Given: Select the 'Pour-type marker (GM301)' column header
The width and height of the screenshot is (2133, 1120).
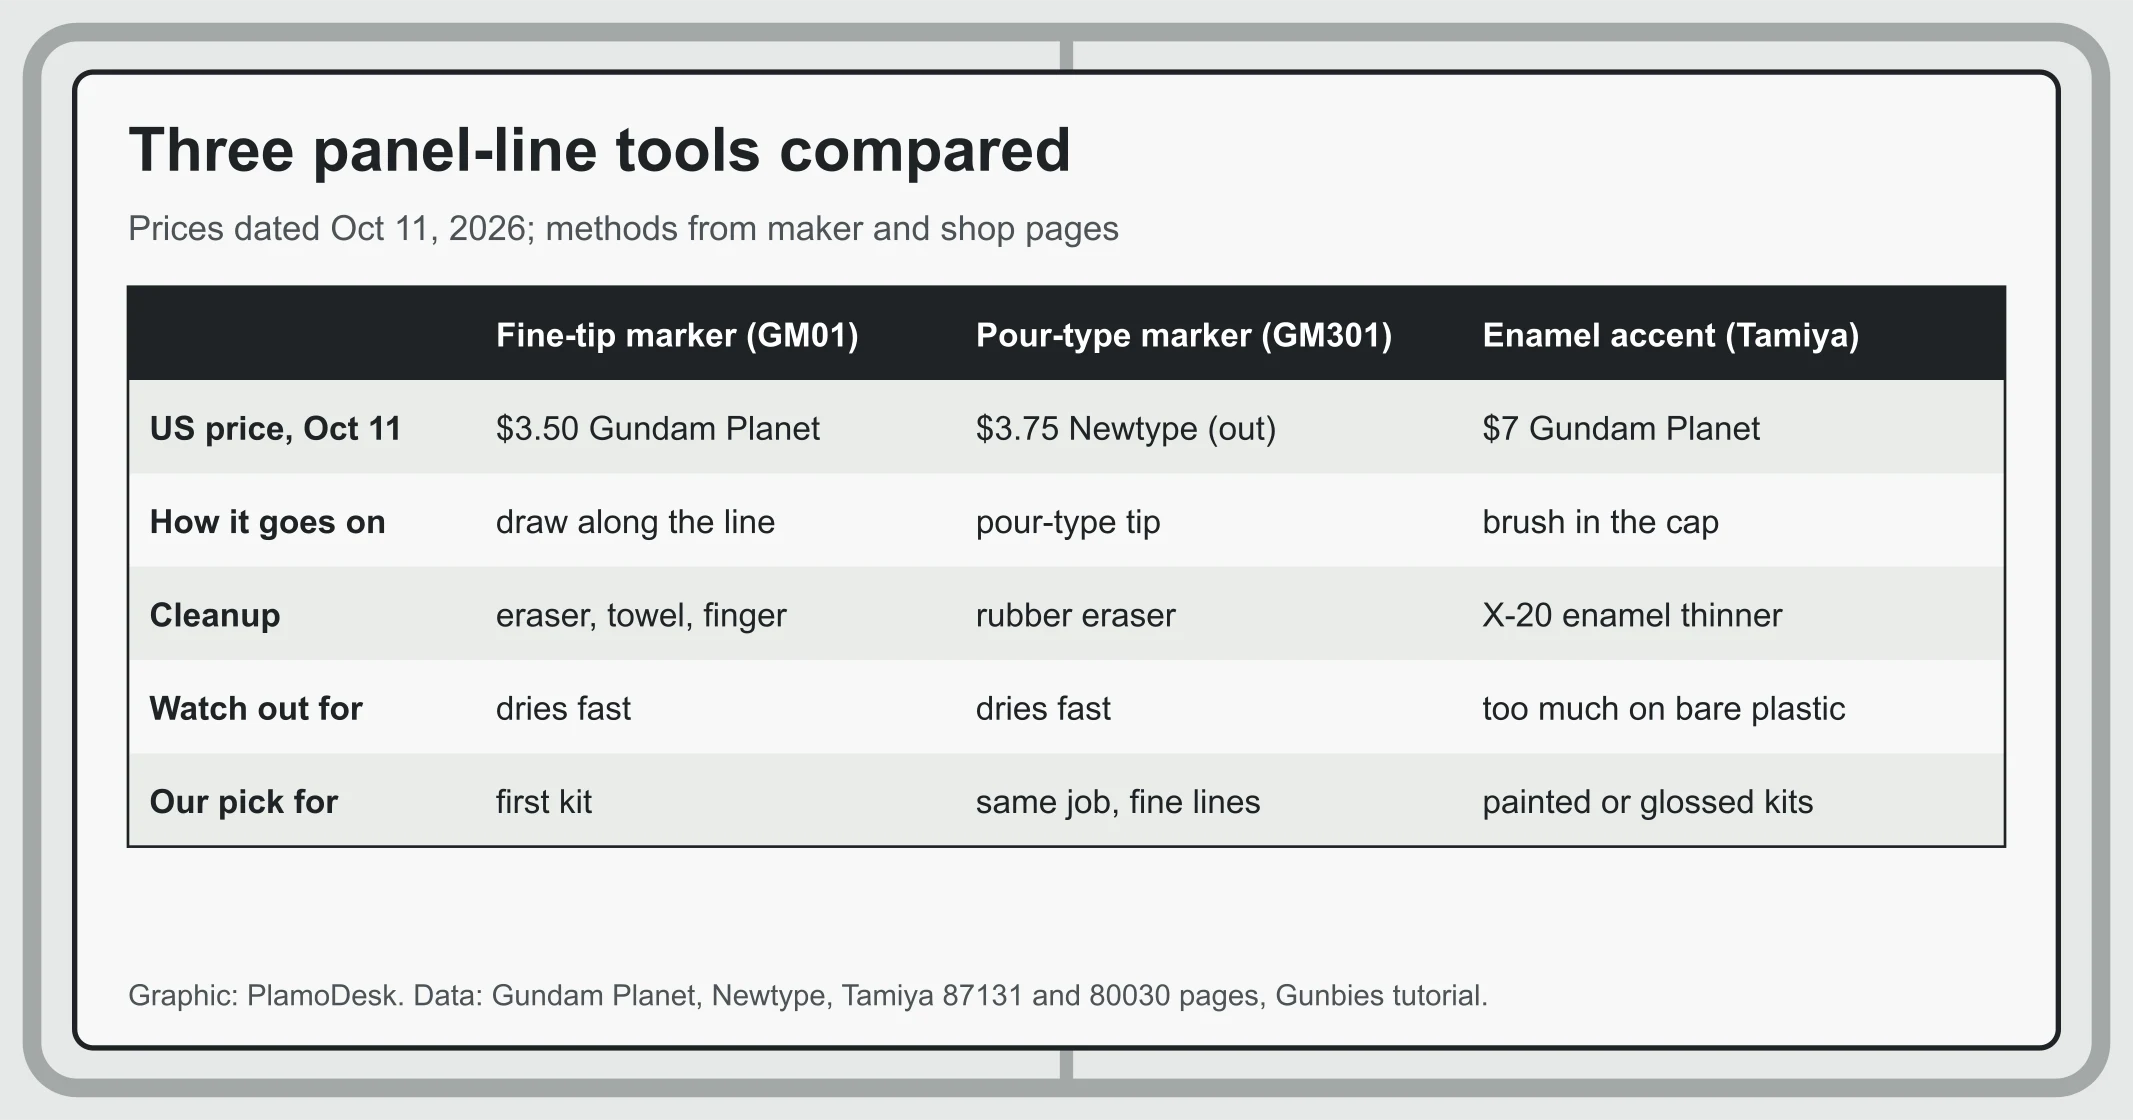Looking at the screenshot, I should click(x=1184, y=334).
